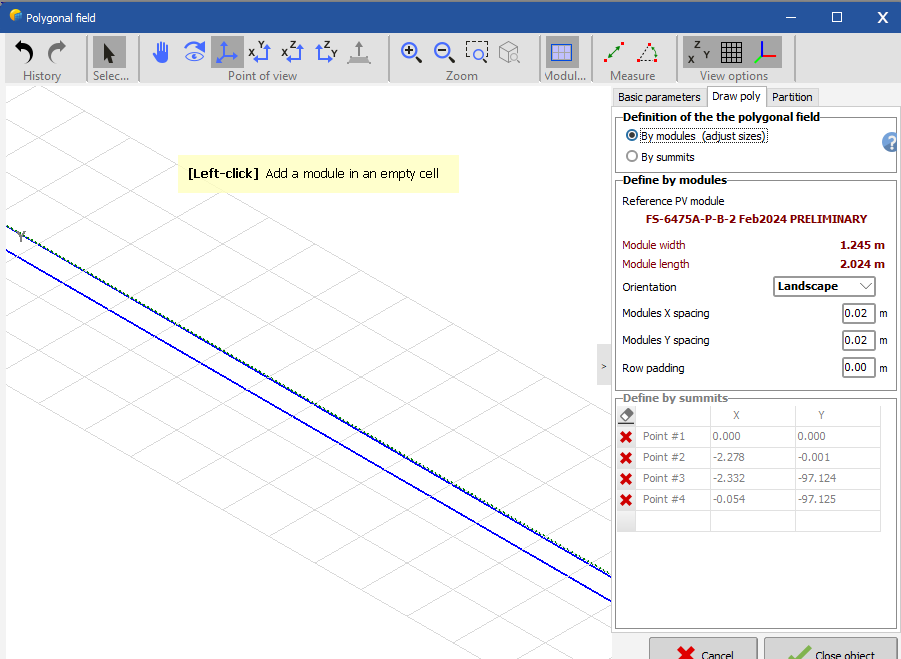Select By modules (adjust sizes) option
The width and height of the screenshot is (901, 659).
pyautogui.click(x=632, y=136)
